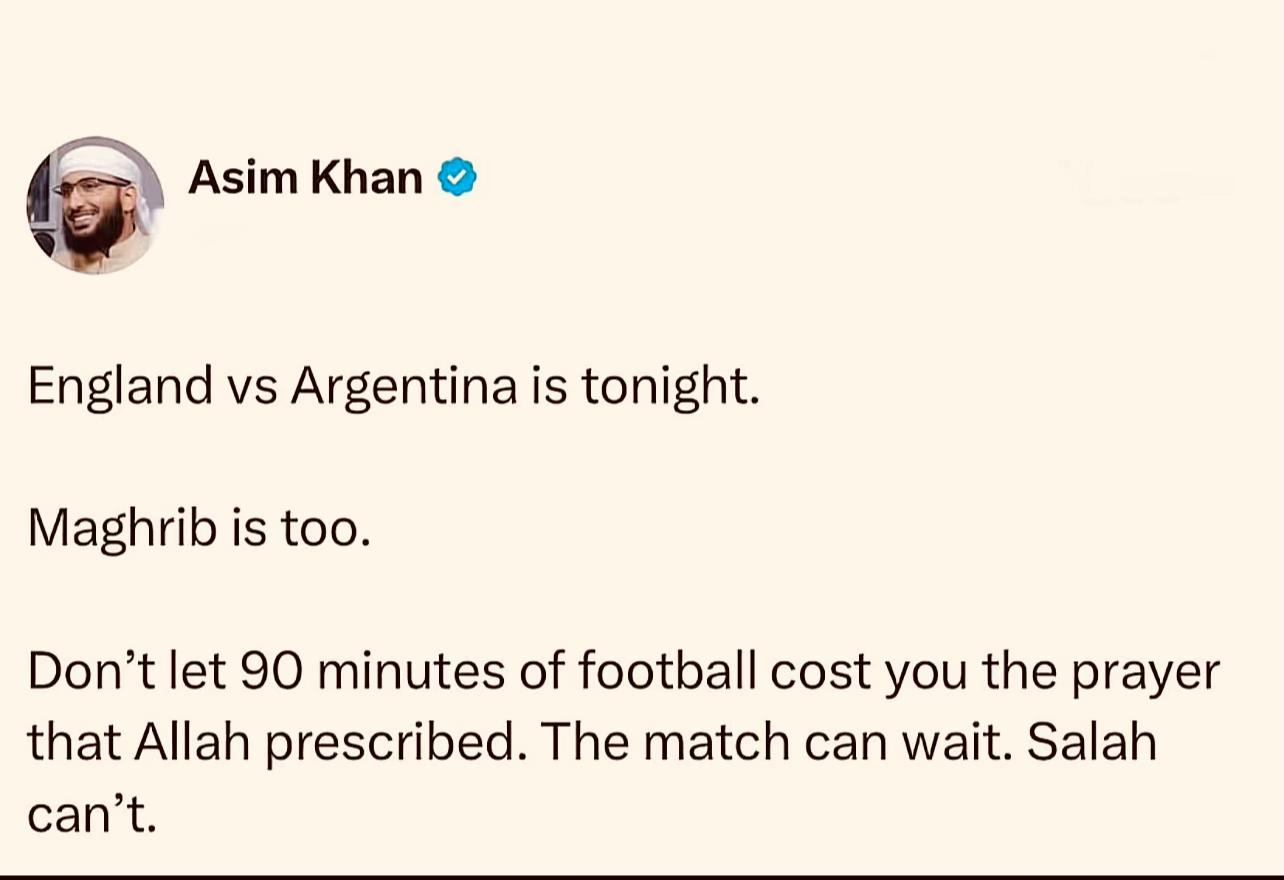The image size is (1284, 880).
Task: Click the dark divider below the tweet
Action: click(642, 876)
